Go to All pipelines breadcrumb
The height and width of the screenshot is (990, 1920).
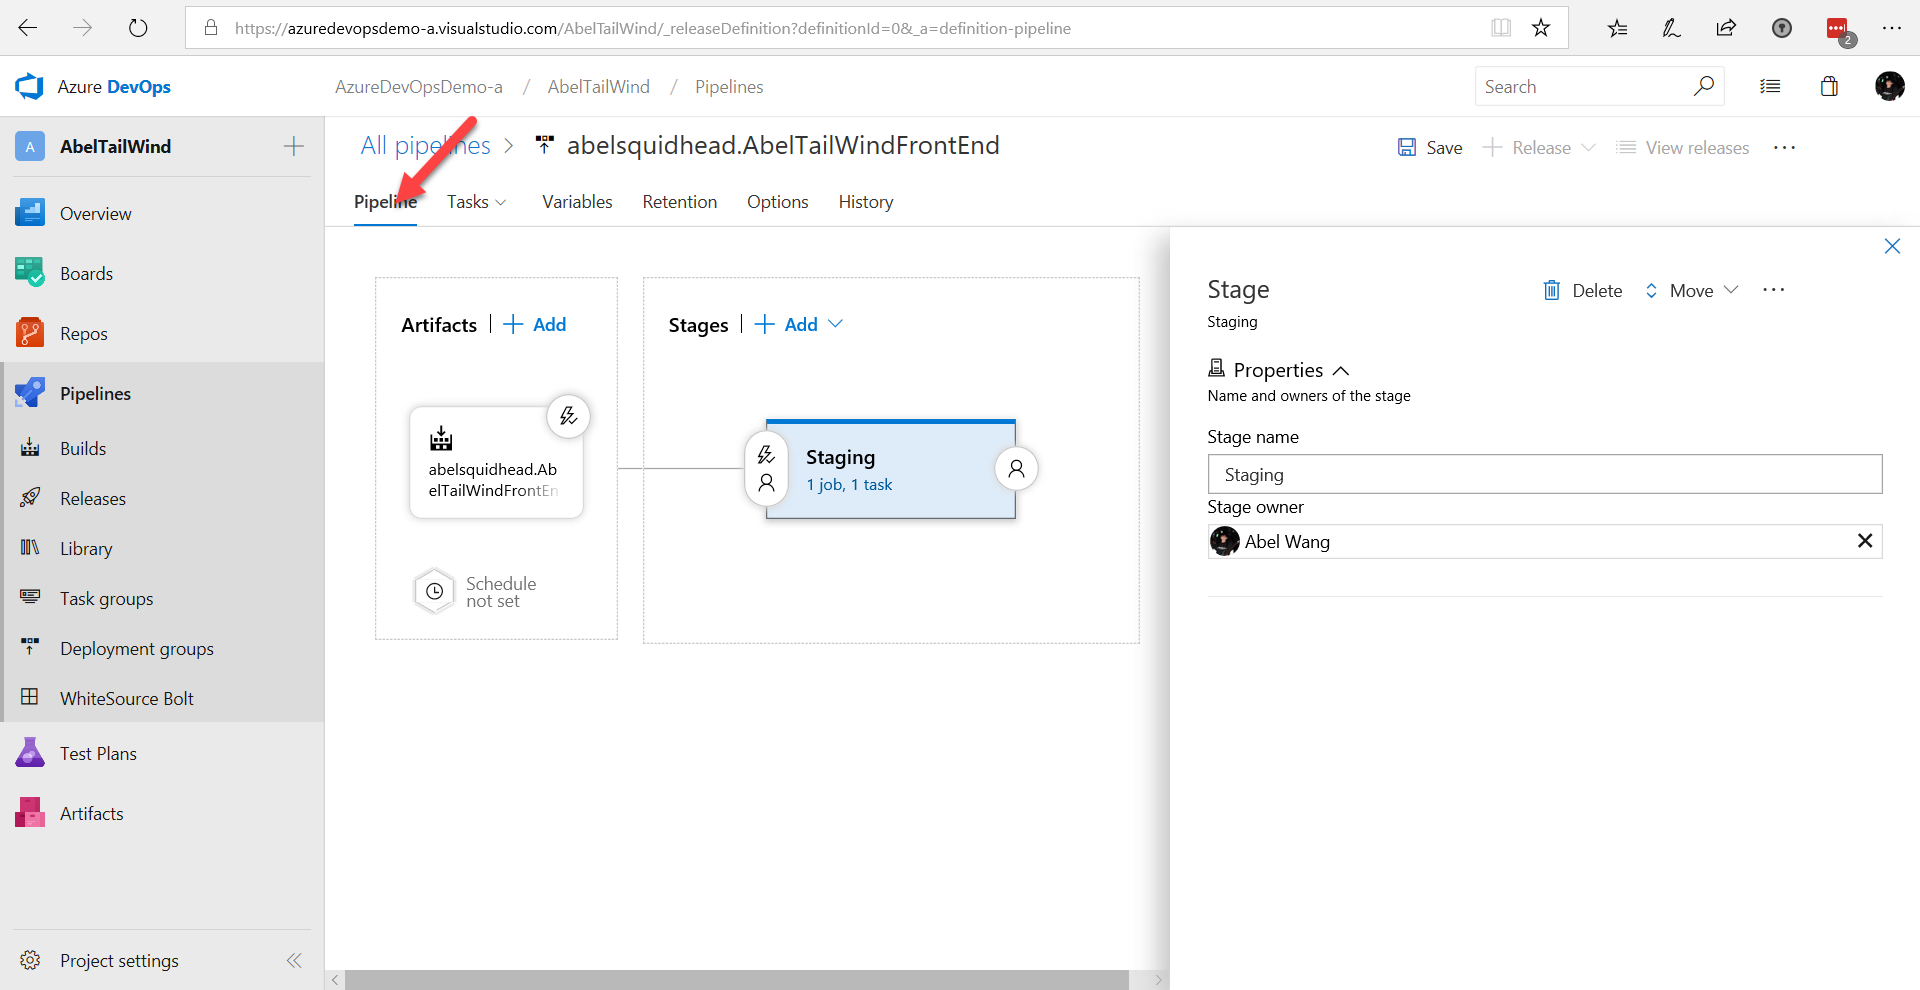[x=425, y=146]
